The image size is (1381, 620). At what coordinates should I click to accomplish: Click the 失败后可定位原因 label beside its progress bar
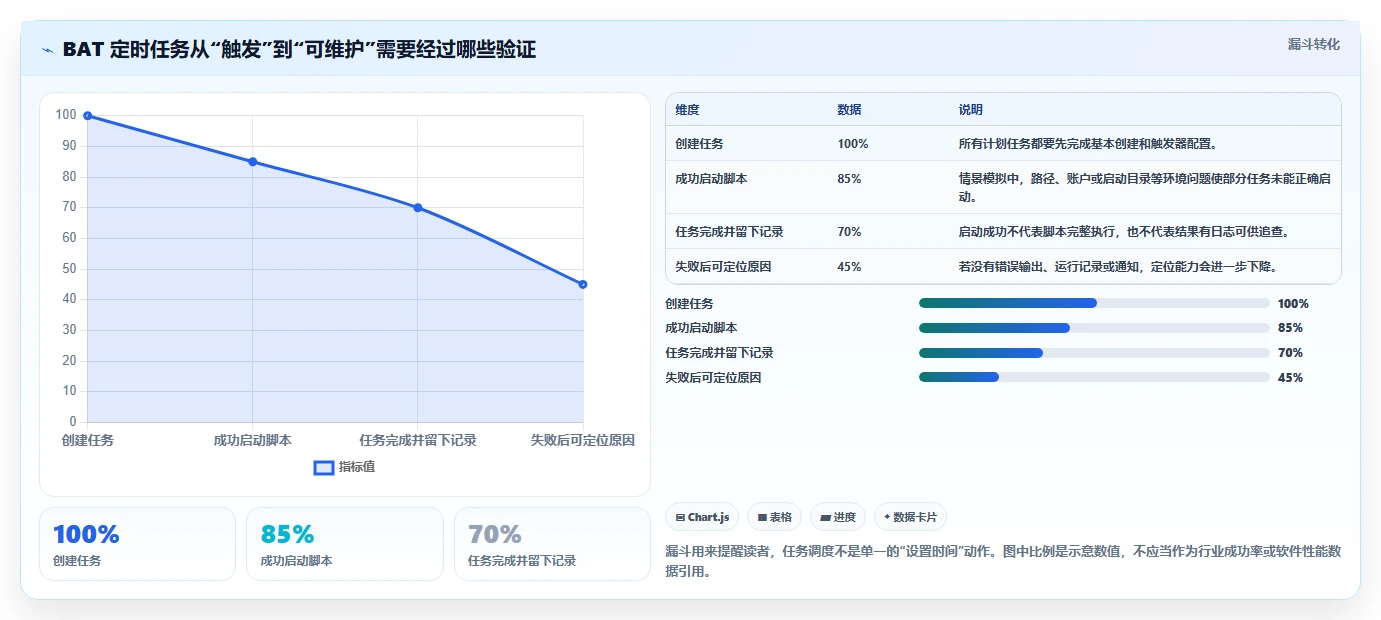713,378
